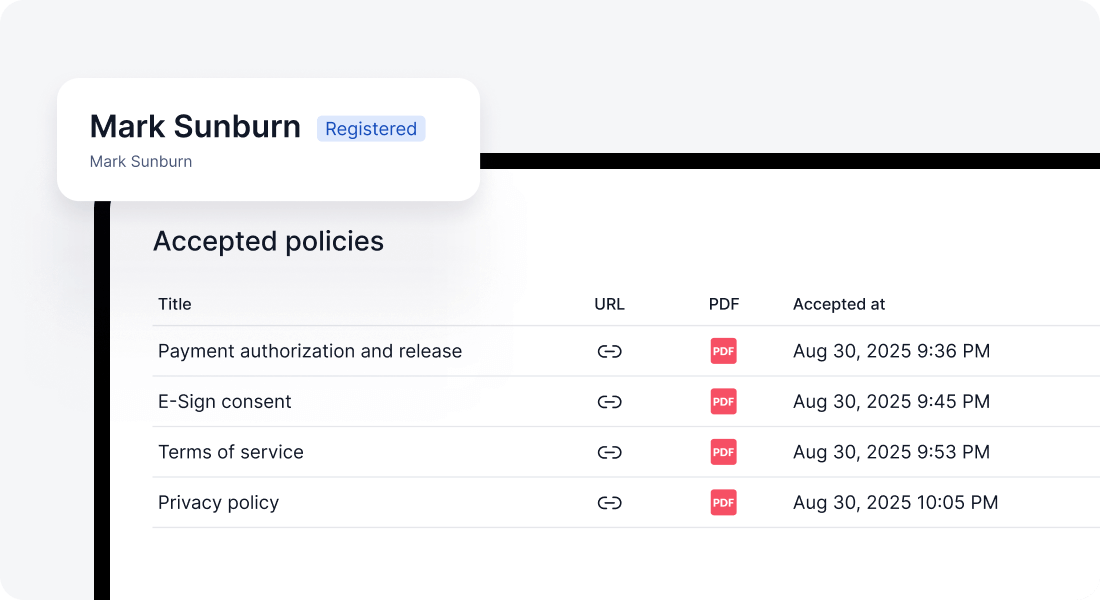
Task: Click the URL column header
Action: (609, 304)
